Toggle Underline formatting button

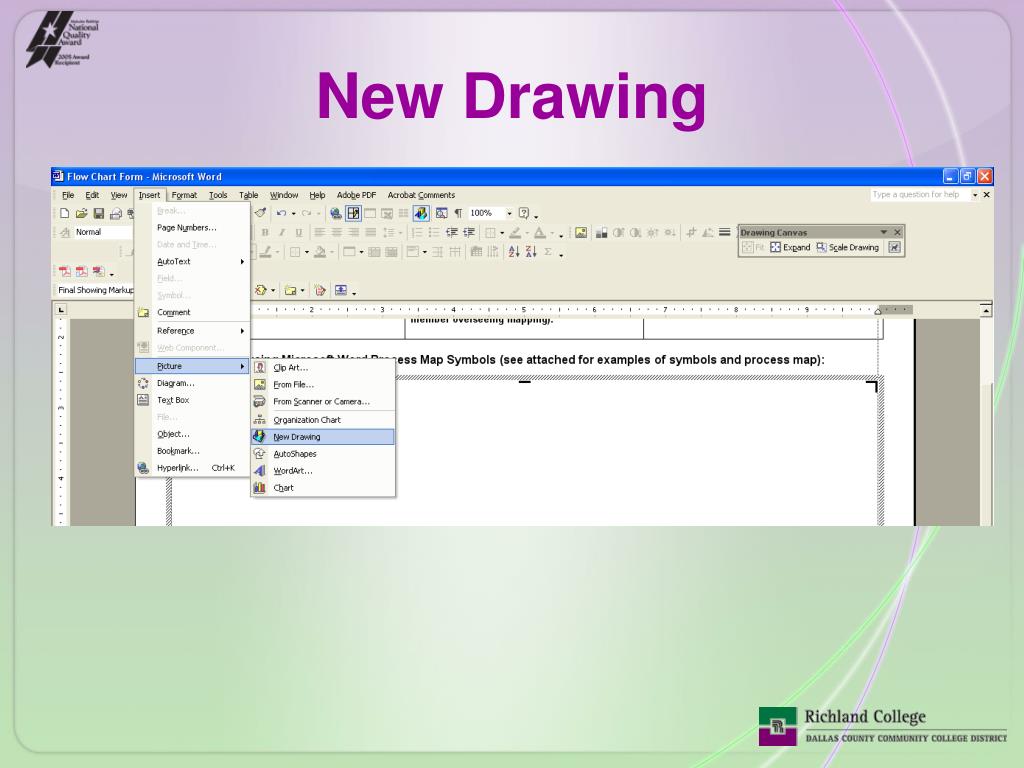(x=298, y=232)
